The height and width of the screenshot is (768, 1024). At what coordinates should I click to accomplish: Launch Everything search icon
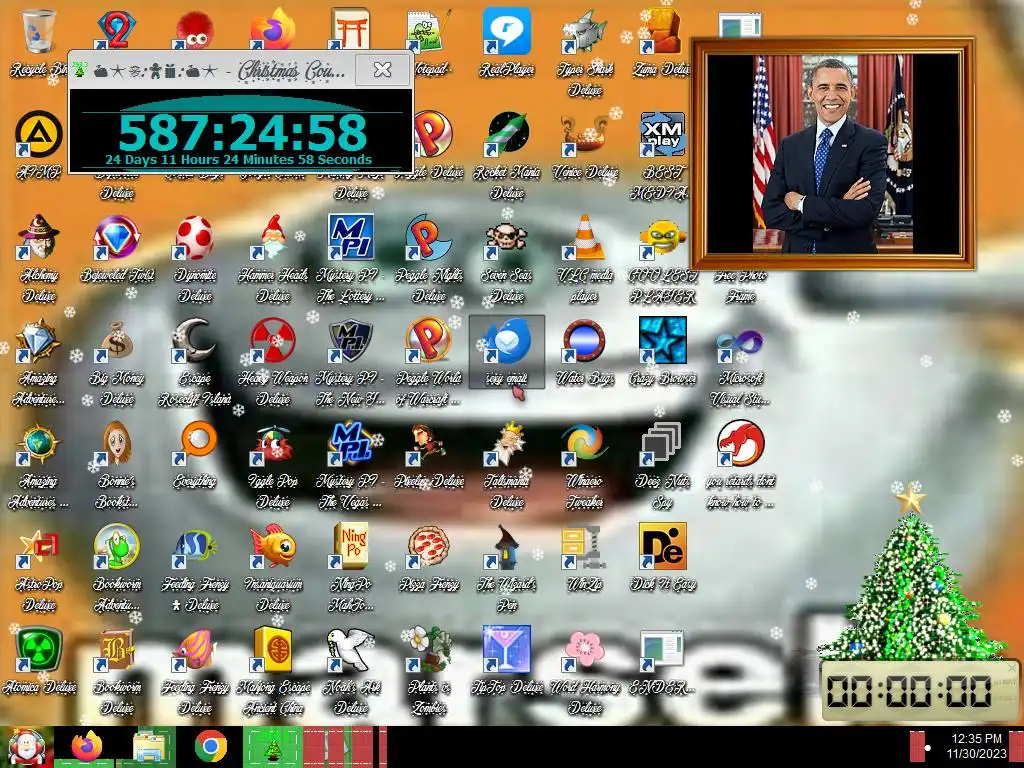(x=195, y=443)
